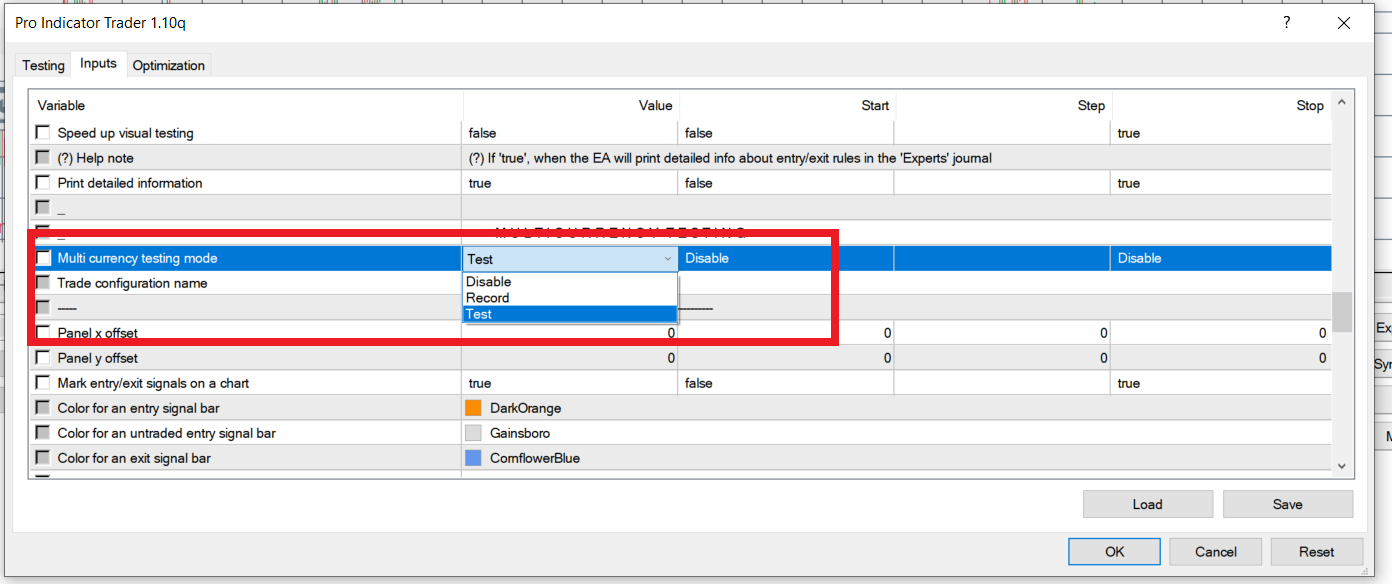Choose Disable from the dropdown list
The image size is (1392, 584).
570,282
